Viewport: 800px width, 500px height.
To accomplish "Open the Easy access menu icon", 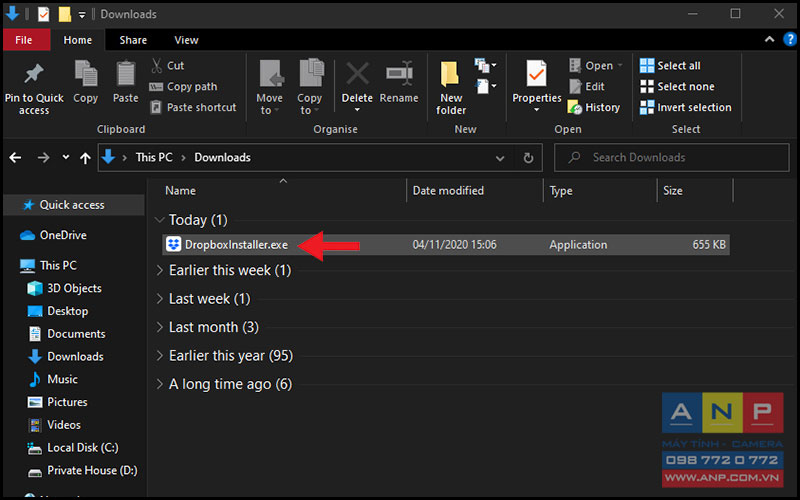I will click(485, 86).
